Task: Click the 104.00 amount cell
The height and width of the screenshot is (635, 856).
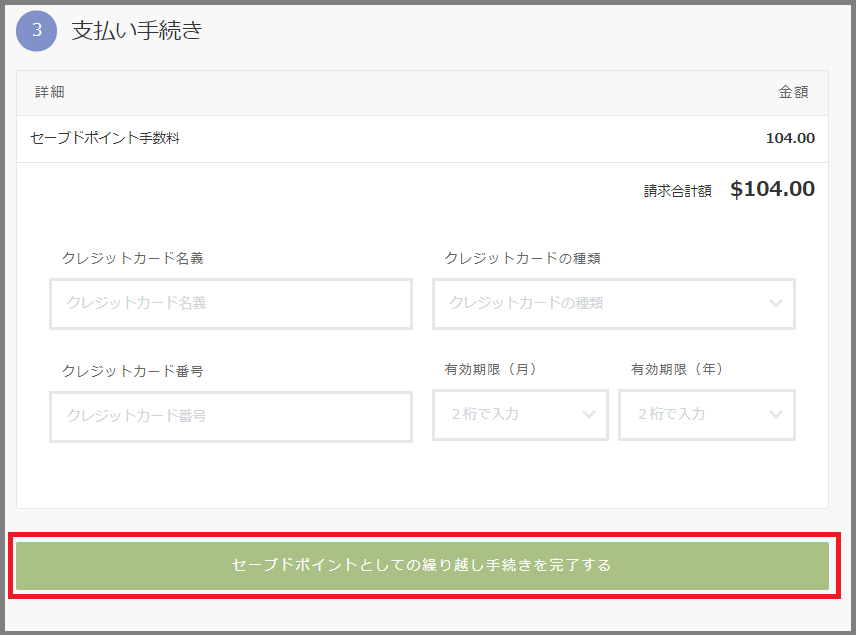Action: pyautogui.click(x=790, y=138)
